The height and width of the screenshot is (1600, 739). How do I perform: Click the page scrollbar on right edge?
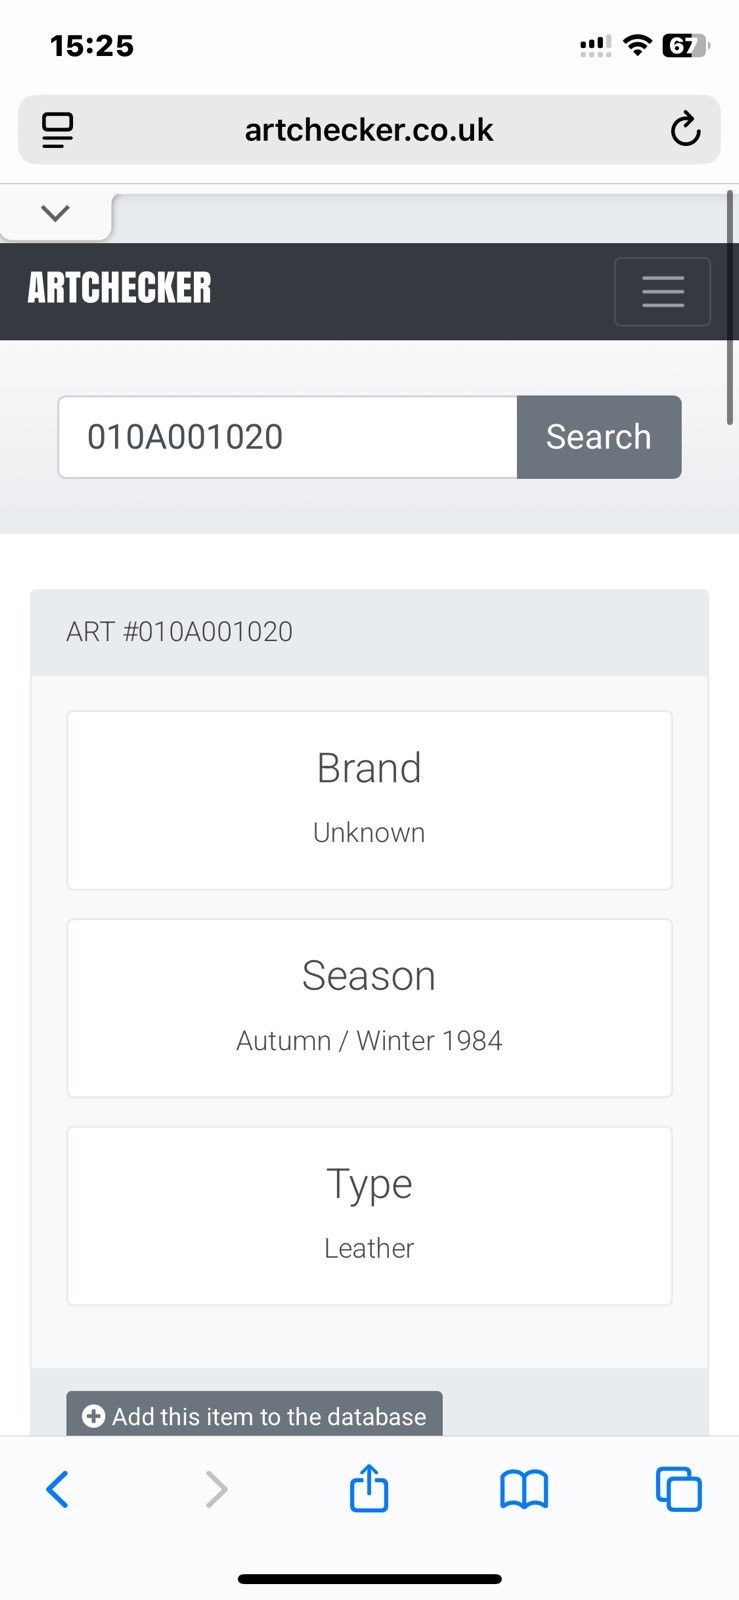click(730, 308)
